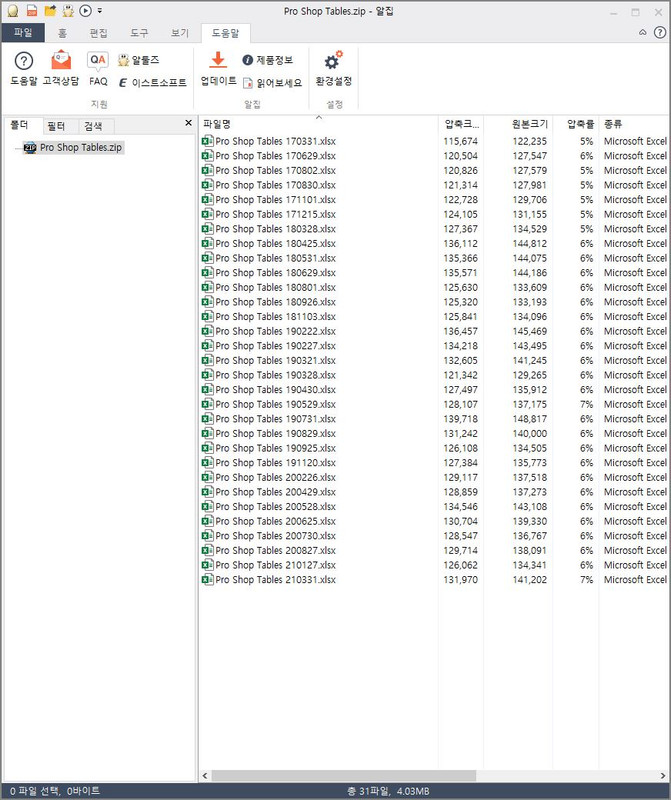671x800 pixels.
Task: Select the 도움말 ribbon tab
Action: 226,33
